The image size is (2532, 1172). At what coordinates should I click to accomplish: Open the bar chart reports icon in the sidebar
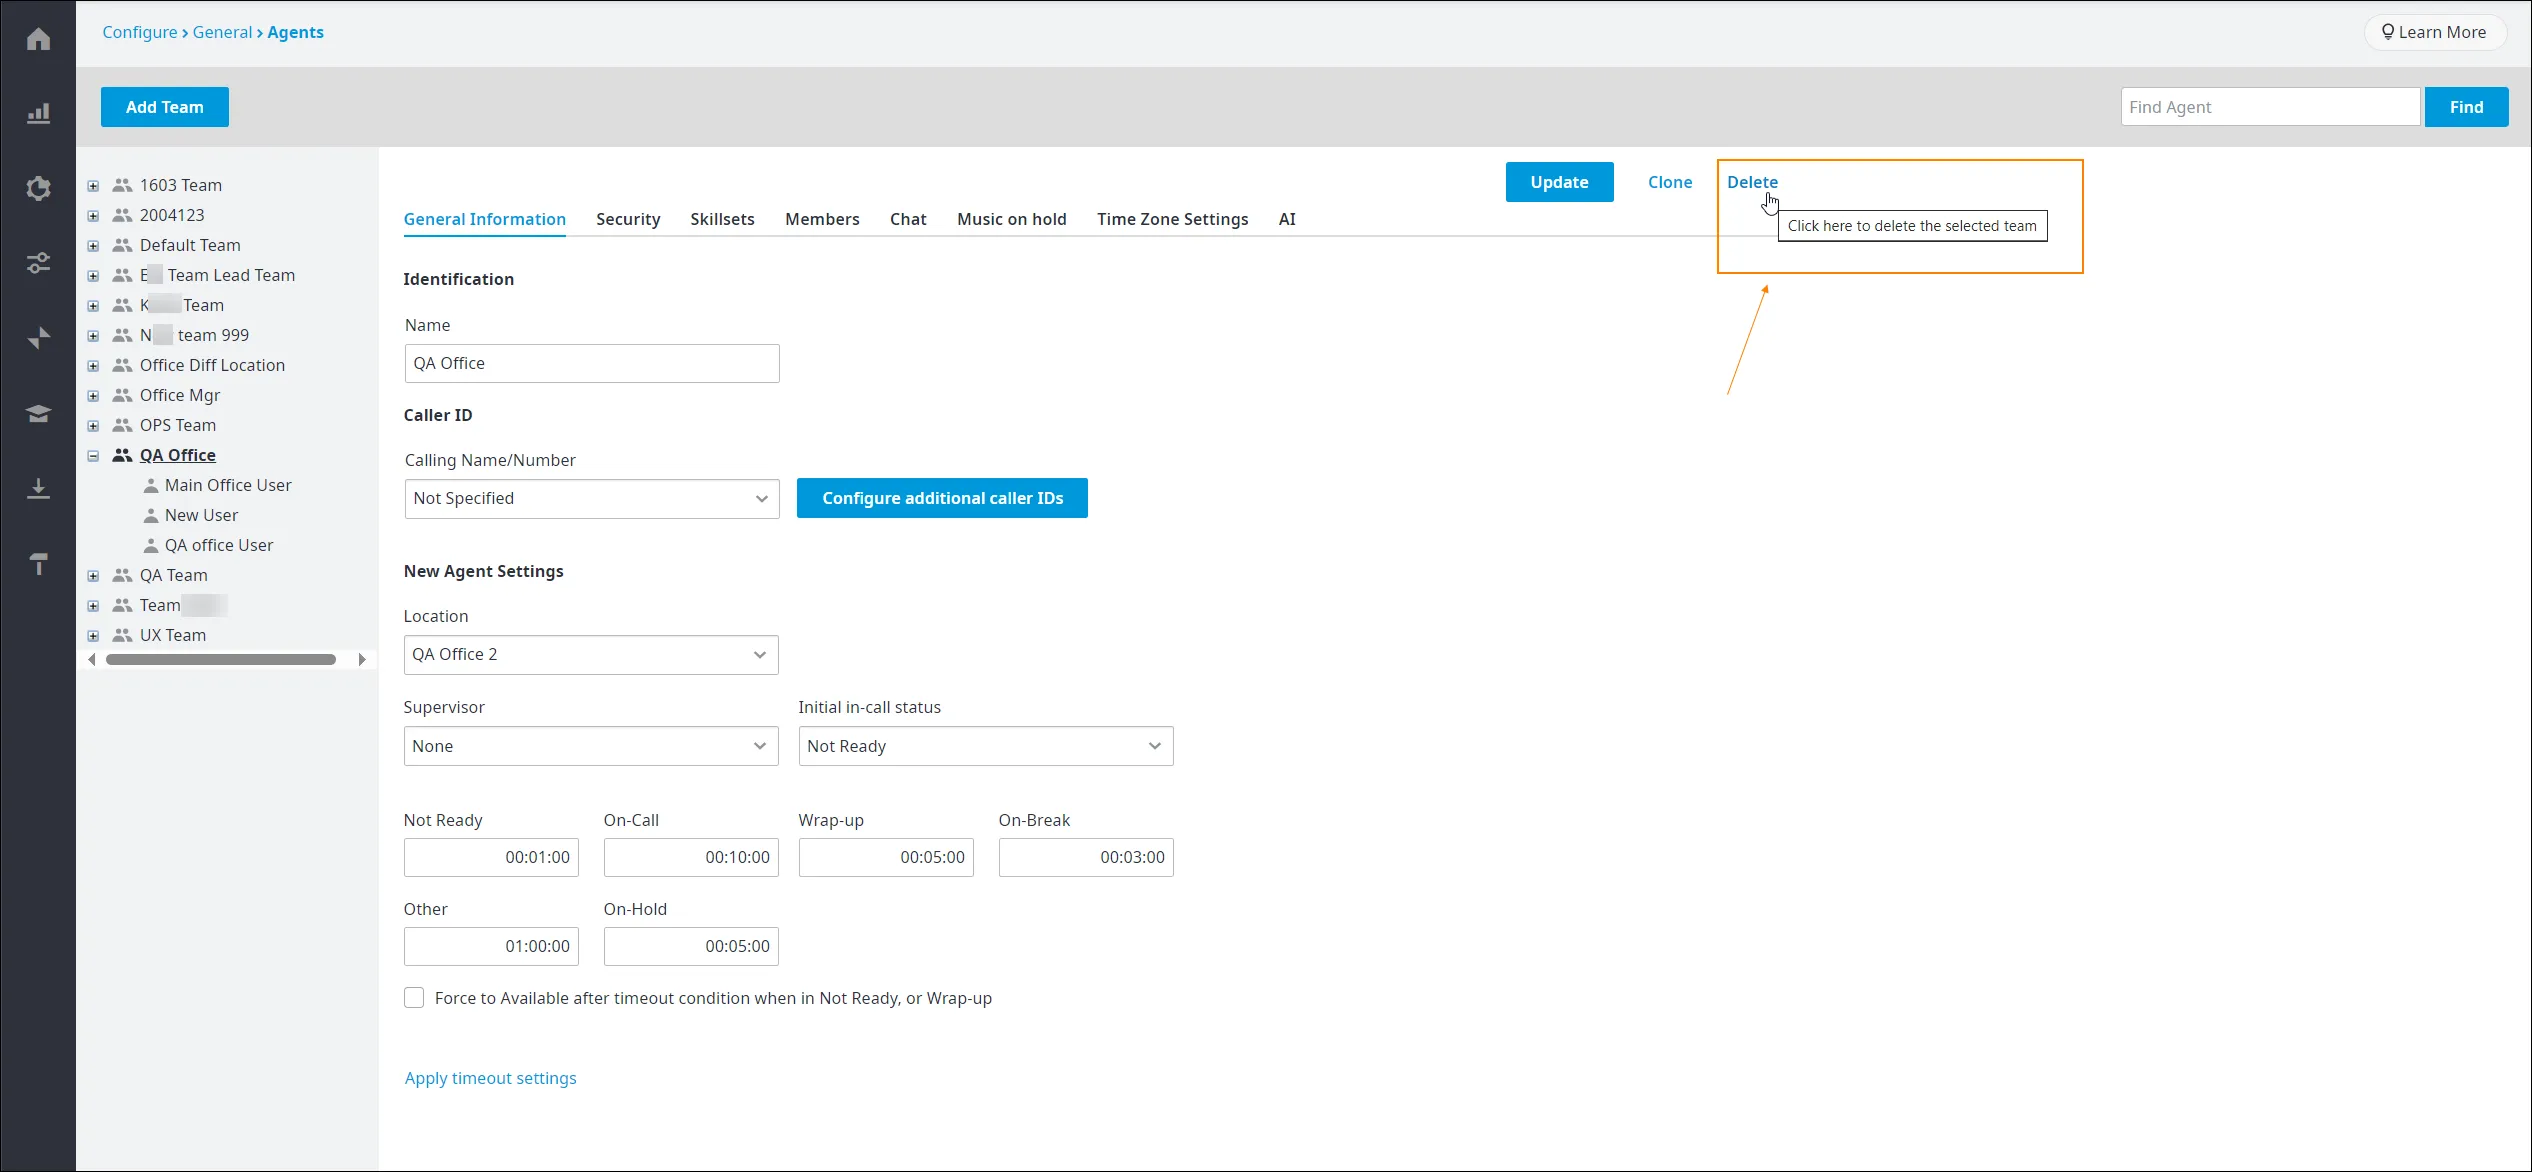38,113
